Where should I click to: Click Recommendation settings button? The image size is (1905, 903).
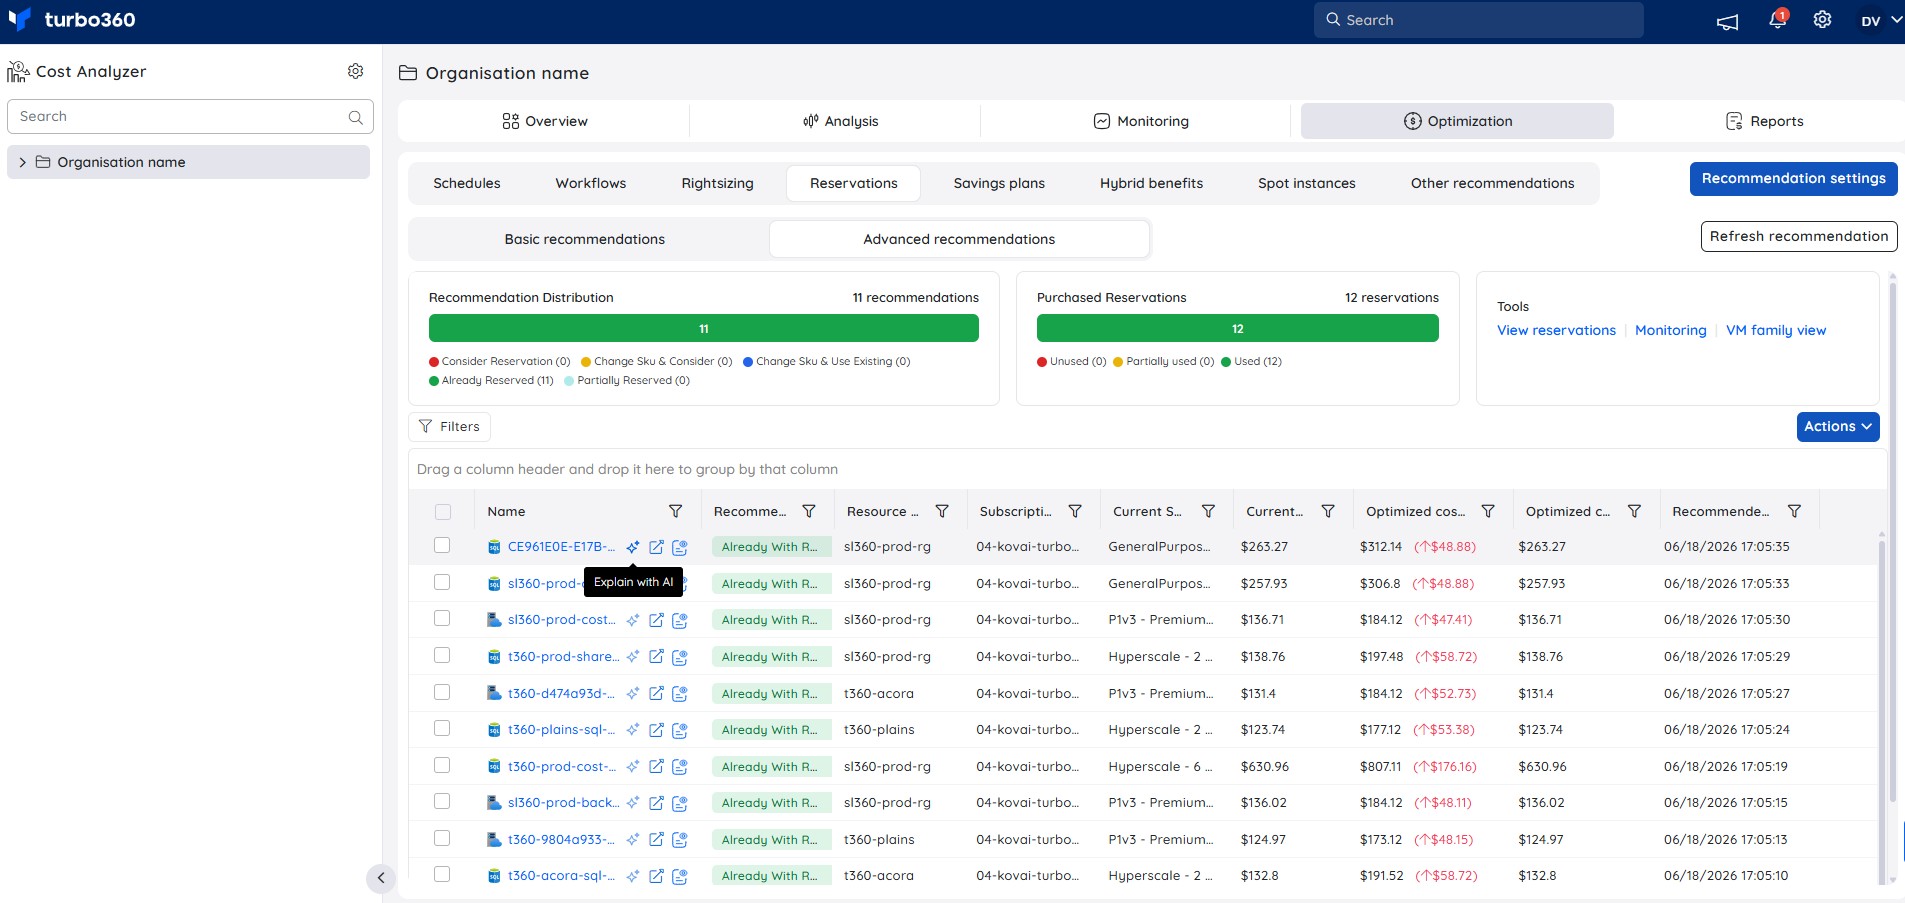point(1793,179)
